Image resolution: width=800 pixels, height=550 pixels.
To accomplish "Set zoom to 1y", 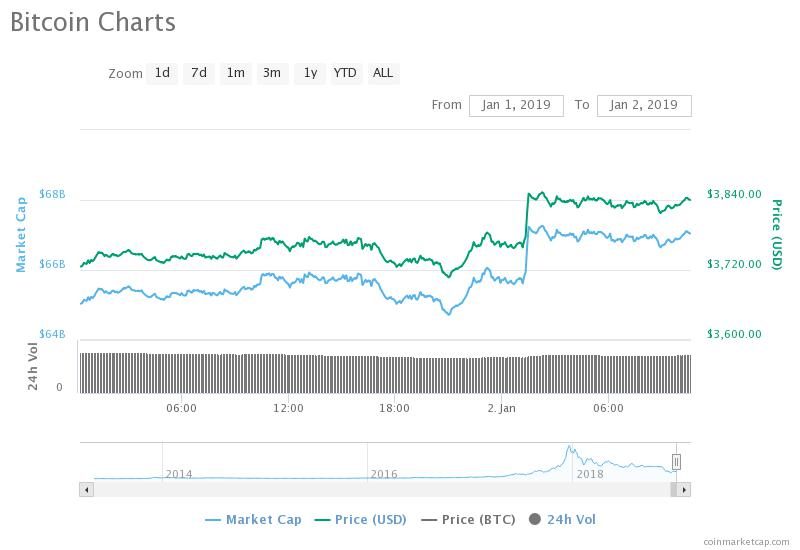I will click(310, 73).
